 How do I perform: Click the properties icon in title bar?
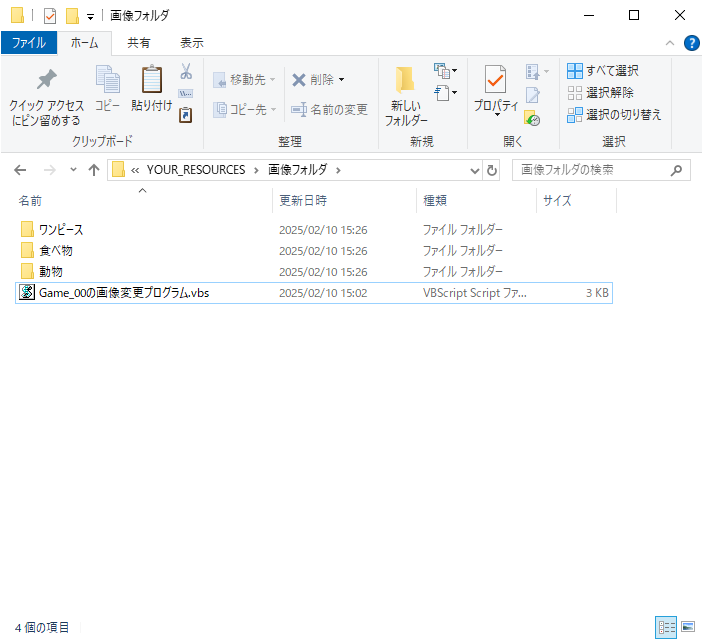50,16
